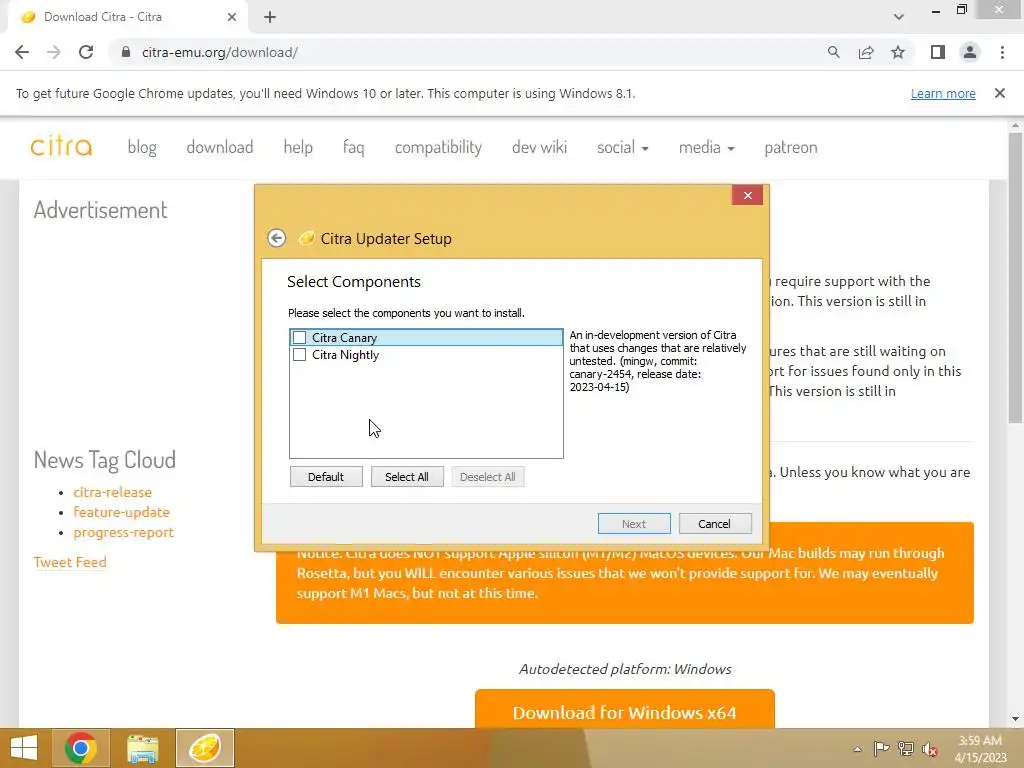Click the Next button in the setup
Image resolution: width=1024 pixels, height=768 pixels.
click(x=634, y=524)
